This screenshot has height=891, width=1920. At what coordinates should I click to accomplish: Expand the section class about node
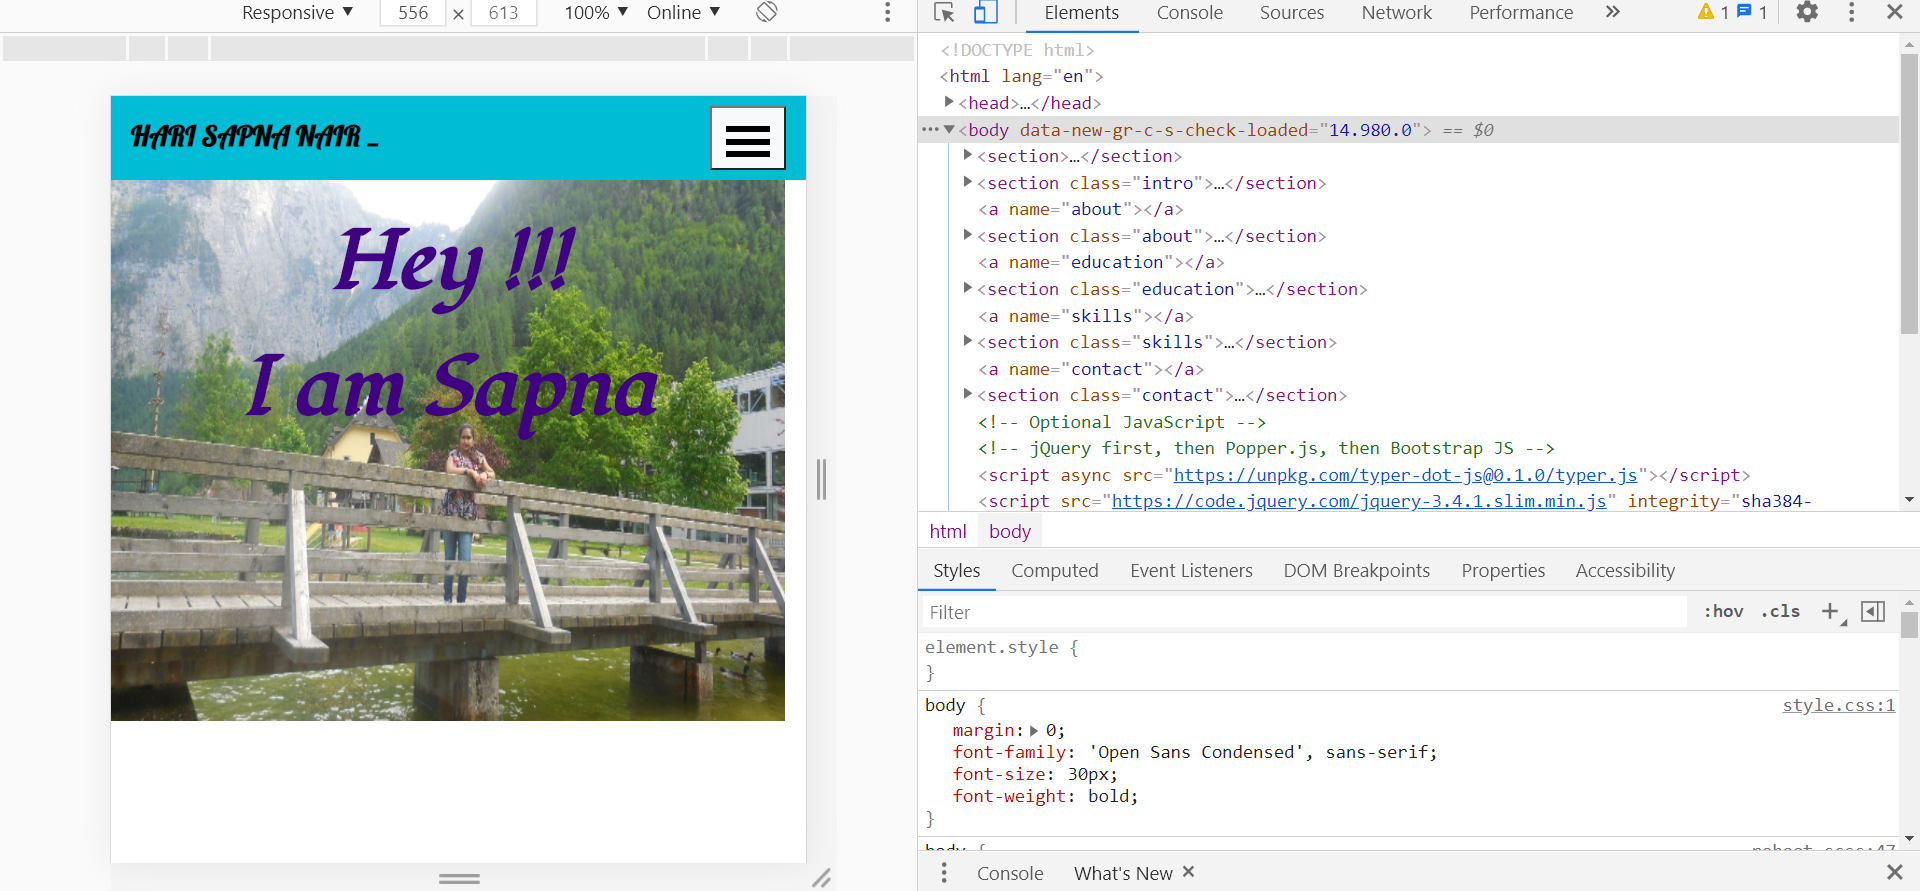coord(968,235)
